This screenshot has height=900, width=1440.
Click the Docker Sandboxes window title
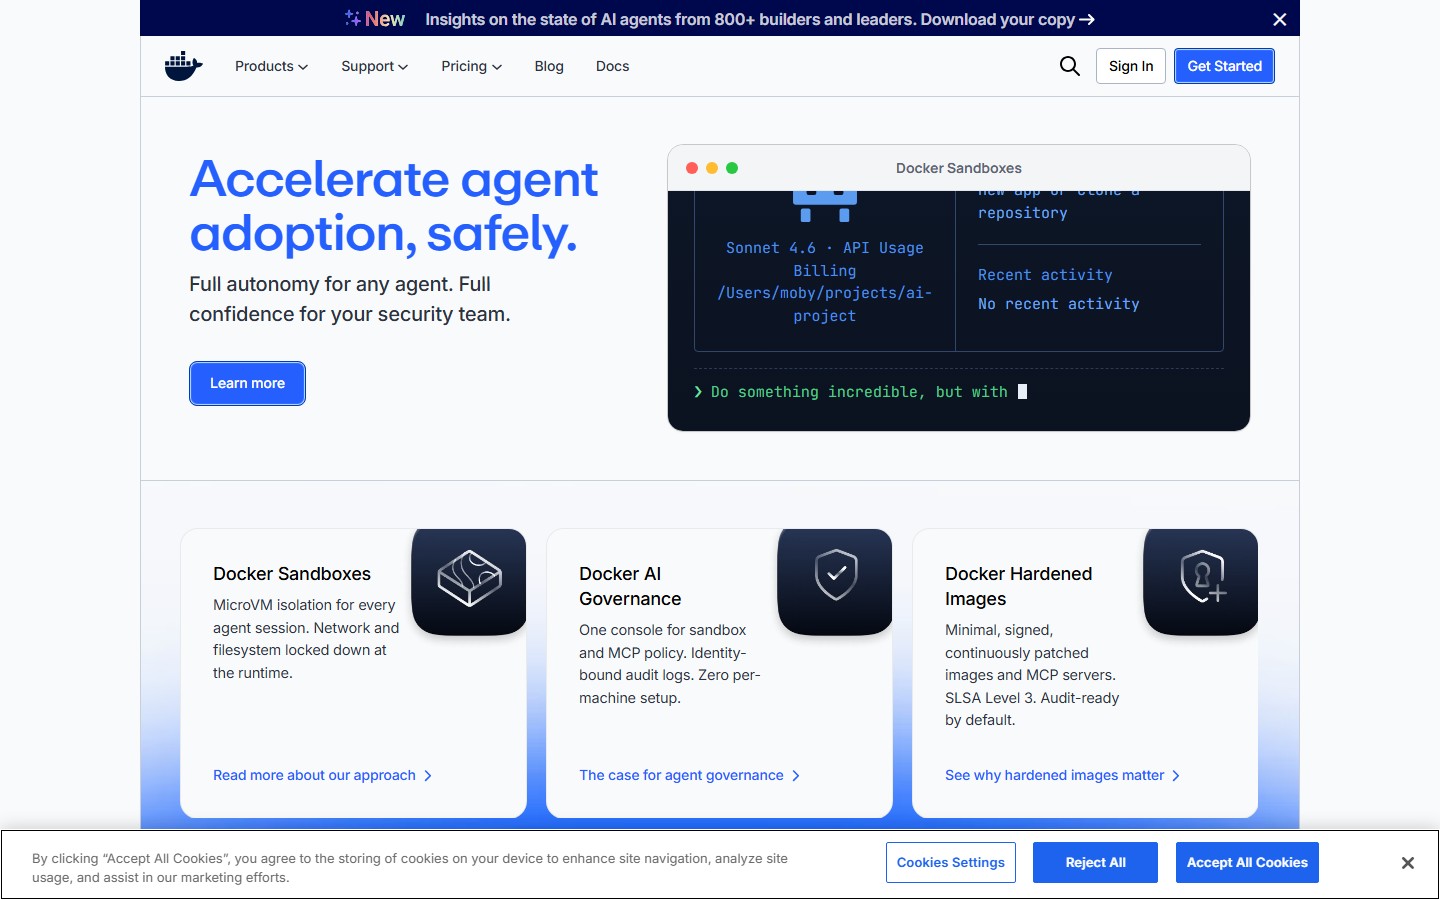(x=959, y=168)
